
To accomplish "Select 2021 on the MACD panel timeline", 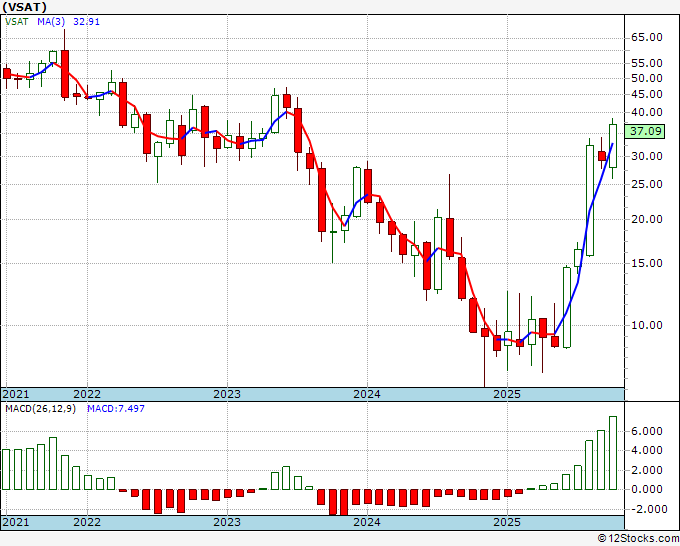I will (15, 522).
